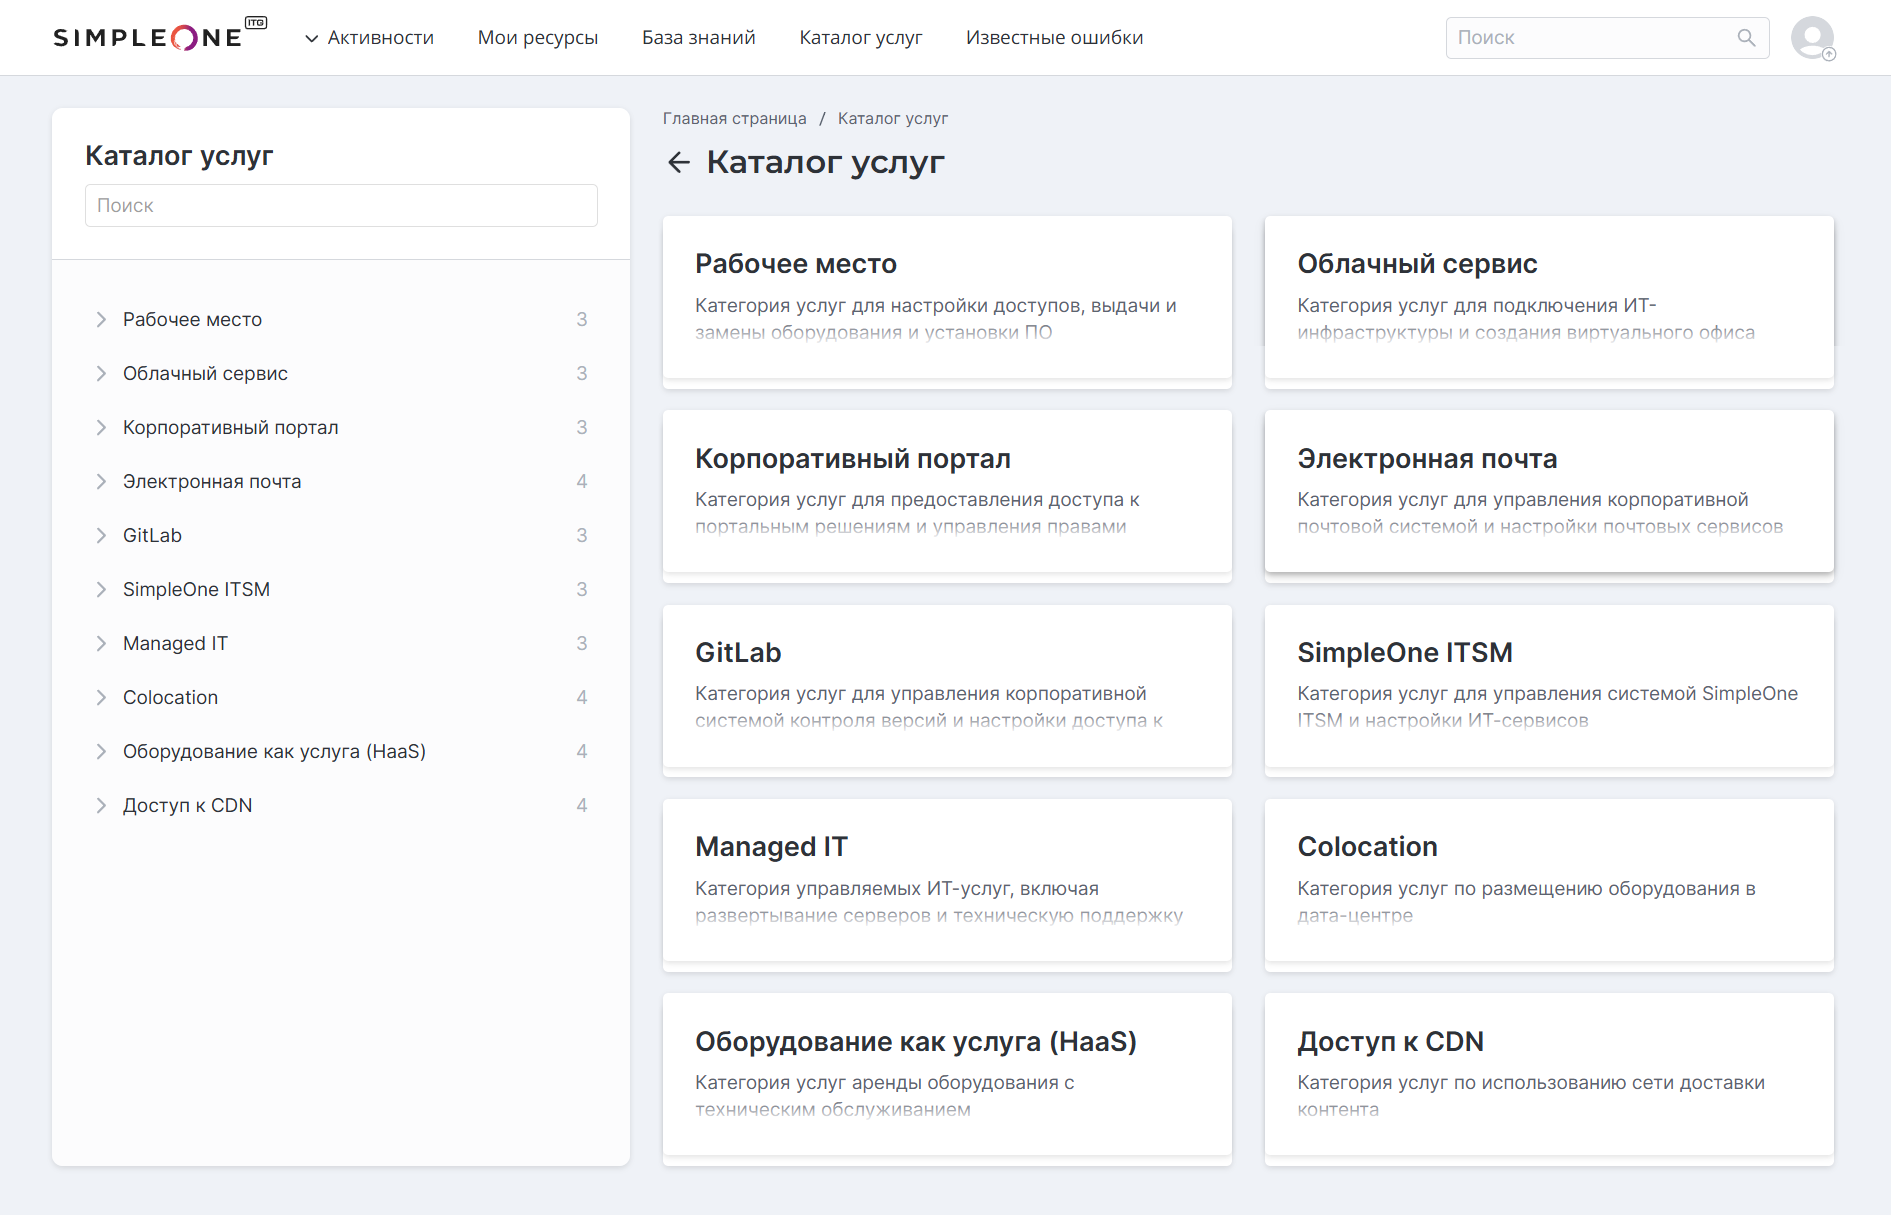1891x1215 pixels.
Task: Expand the Colocation tree chevron
Action: (x=101, y=697)
